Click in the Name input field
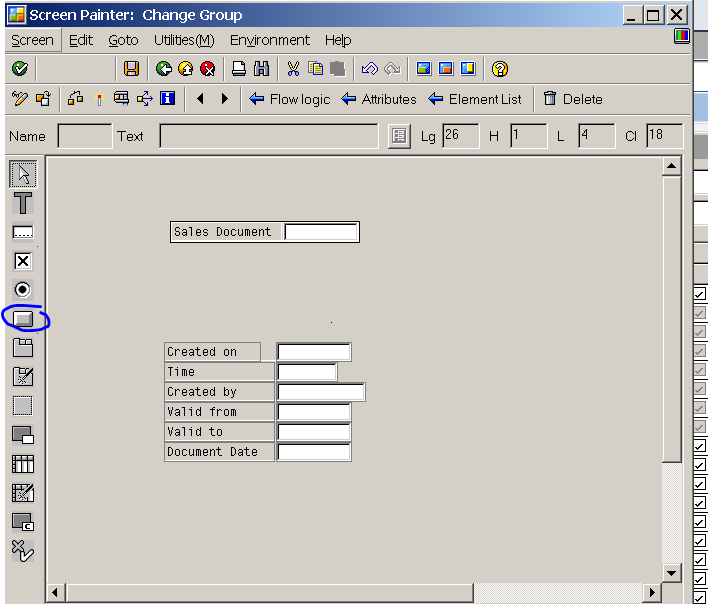Image resolution: width=708 pixels, height=604 pixels. pos(85,136)
